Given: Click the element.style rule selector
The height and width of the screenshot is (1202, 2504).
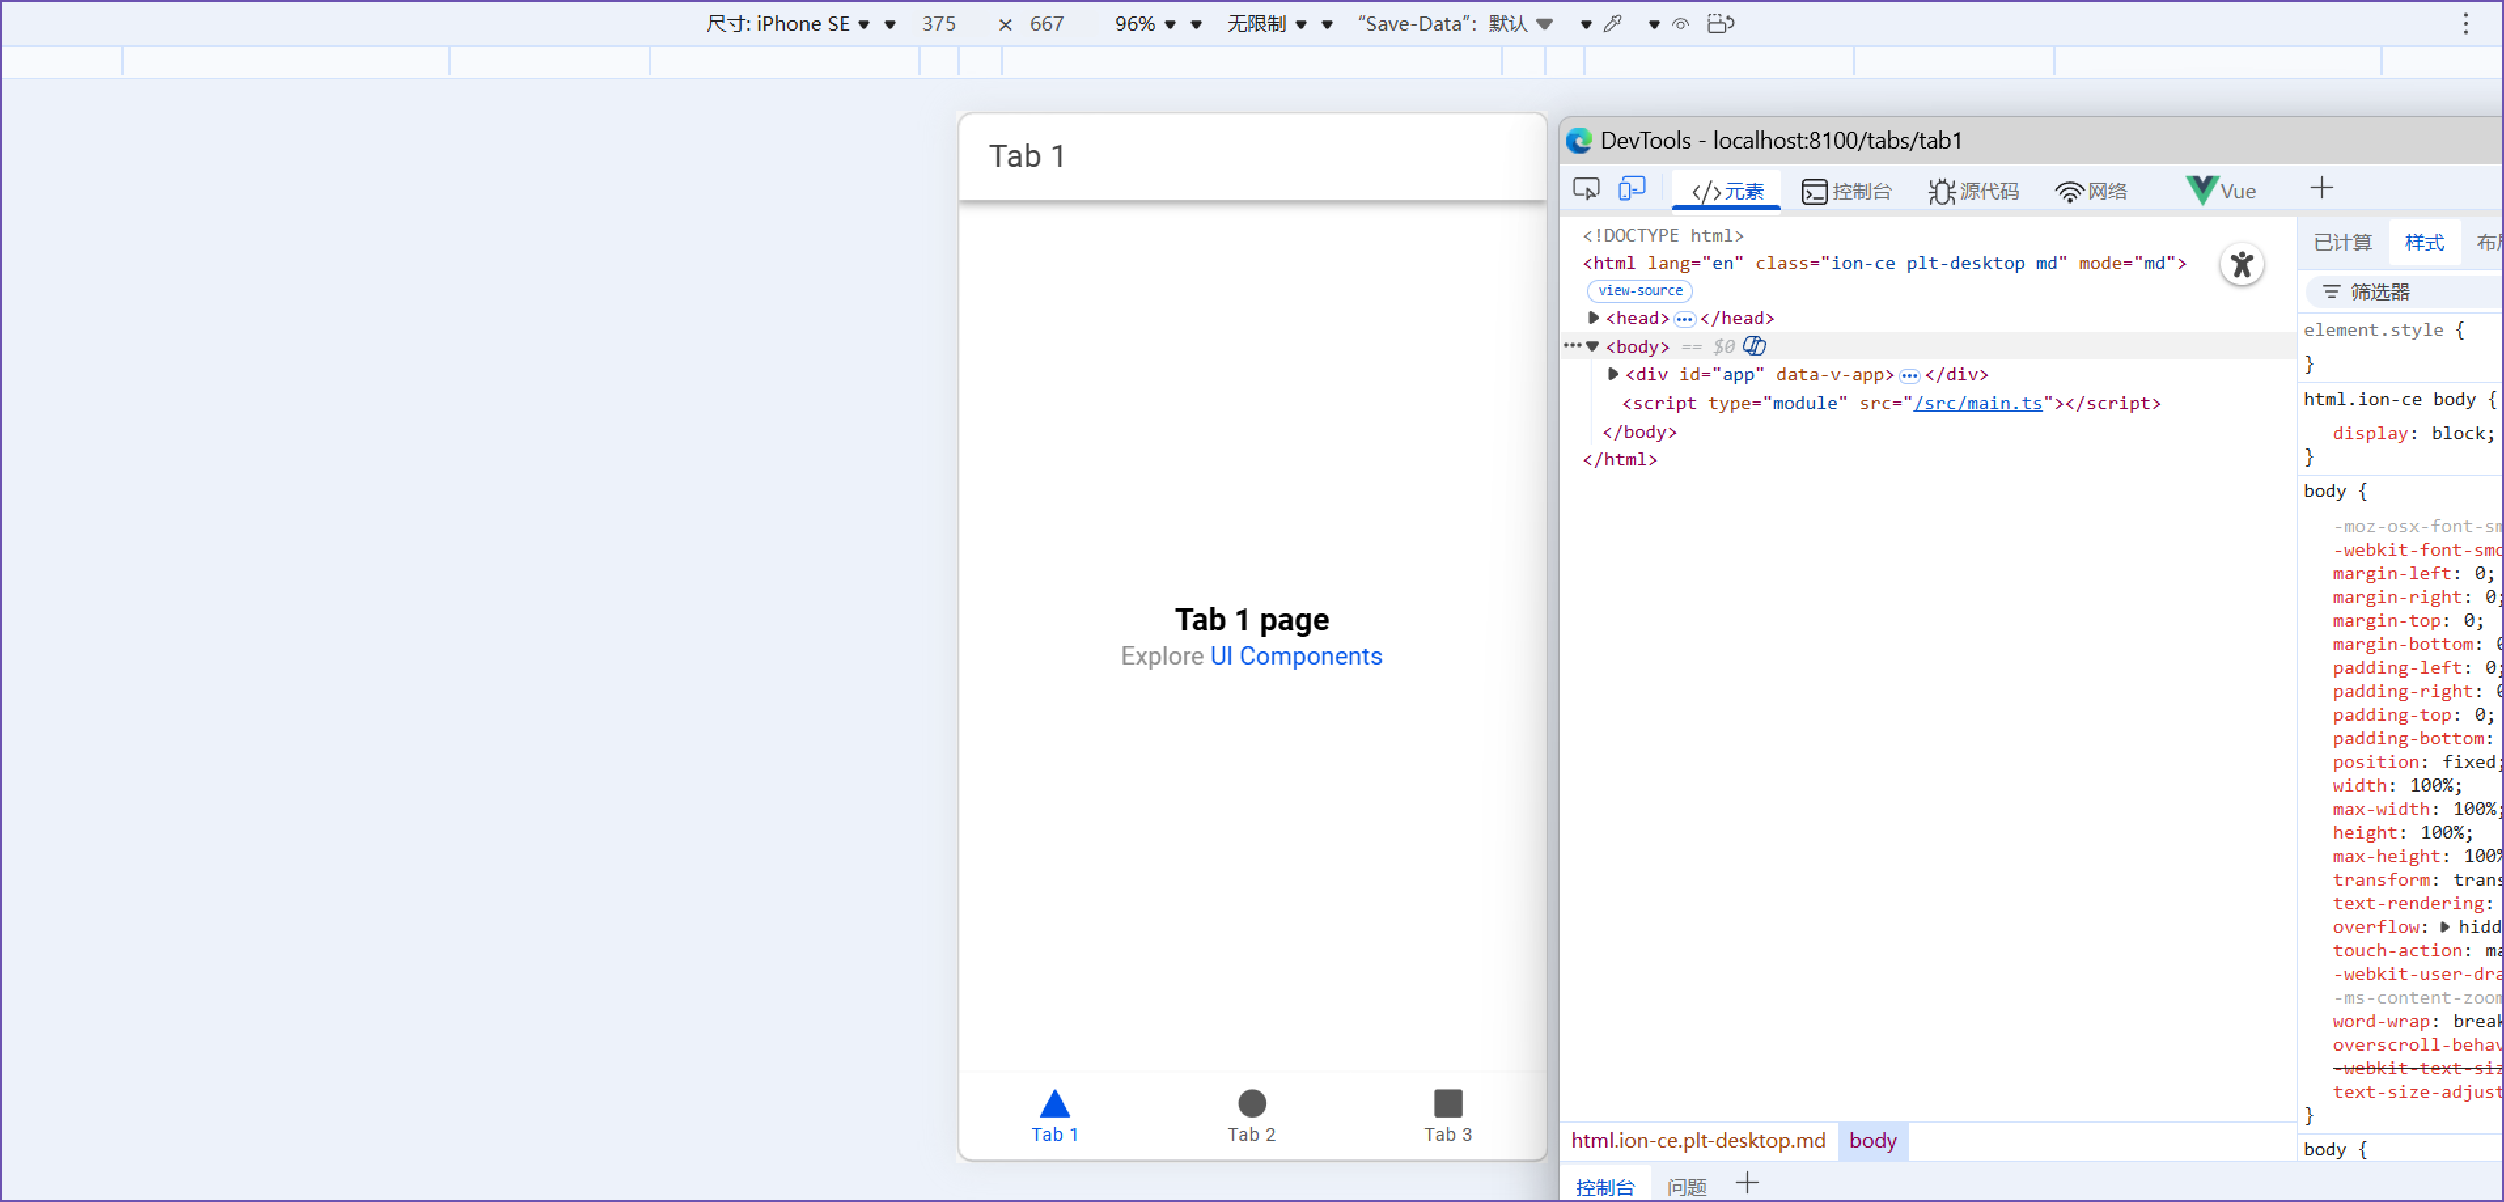Looking at the screenshot, I should tap(2373, 330).
